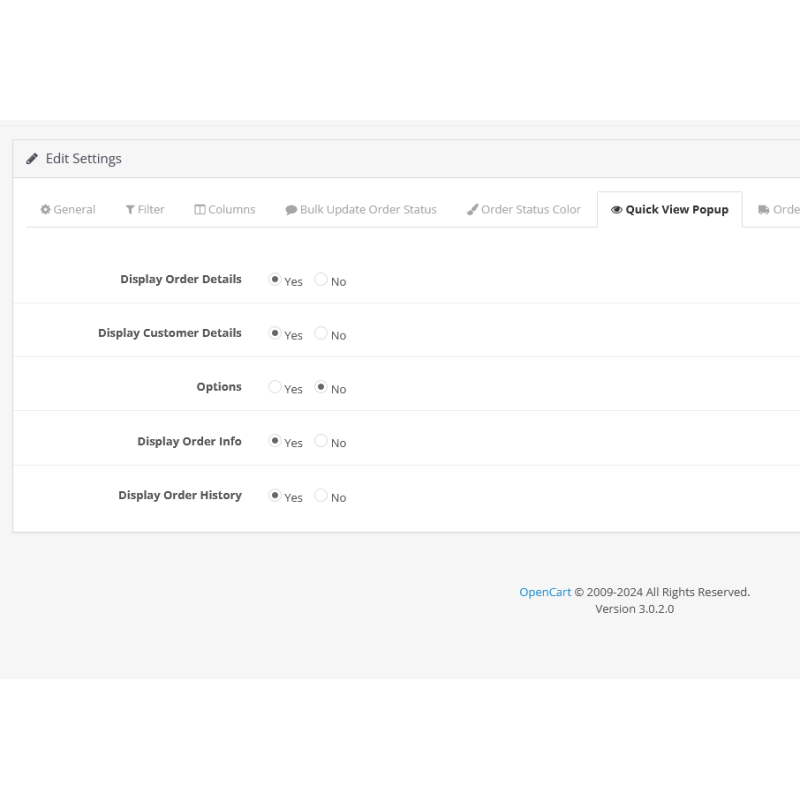Switch to the Filter tab
This screenshot has height=800, width=800.
[x=145, y=209]
